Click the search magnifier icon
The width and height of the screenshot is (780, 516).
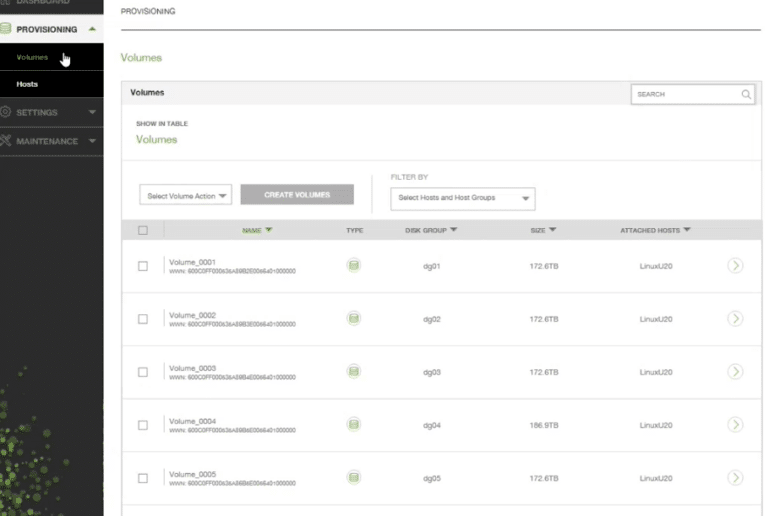pos(746,94)
